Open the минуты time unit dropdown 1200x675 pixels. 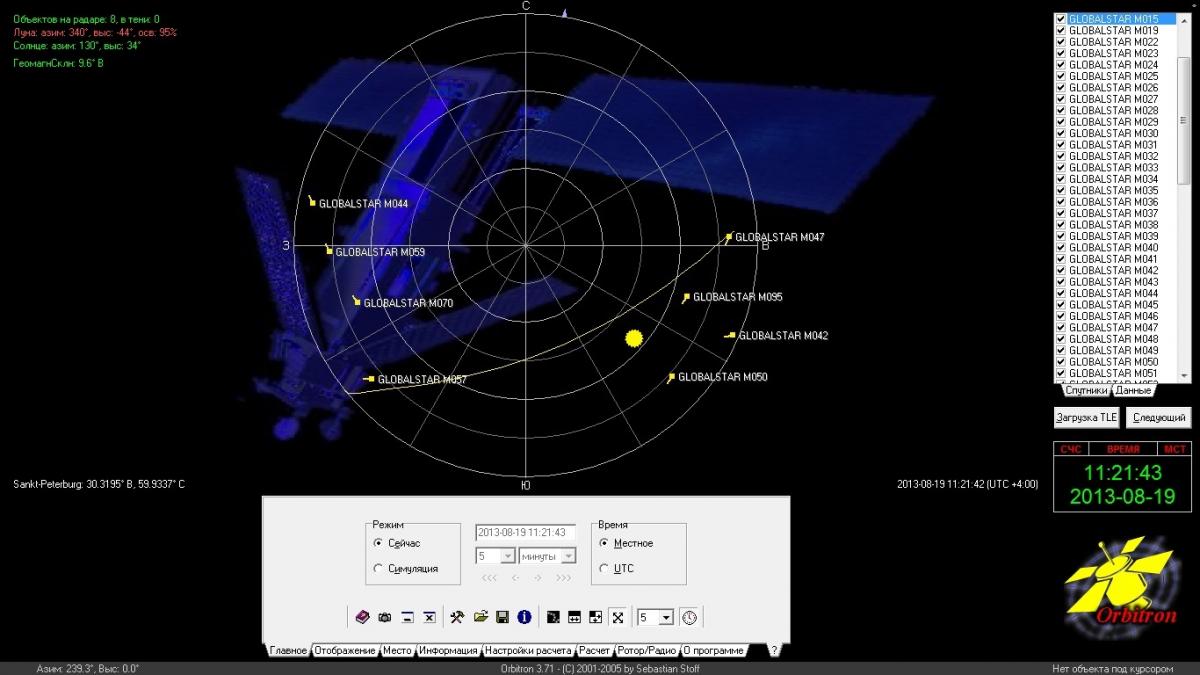click(568, 556)
